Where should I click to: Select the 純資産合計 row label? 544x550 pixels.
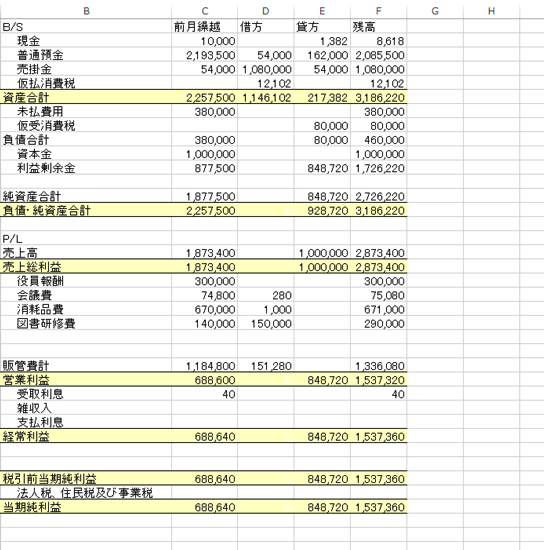tap(86, 196)
